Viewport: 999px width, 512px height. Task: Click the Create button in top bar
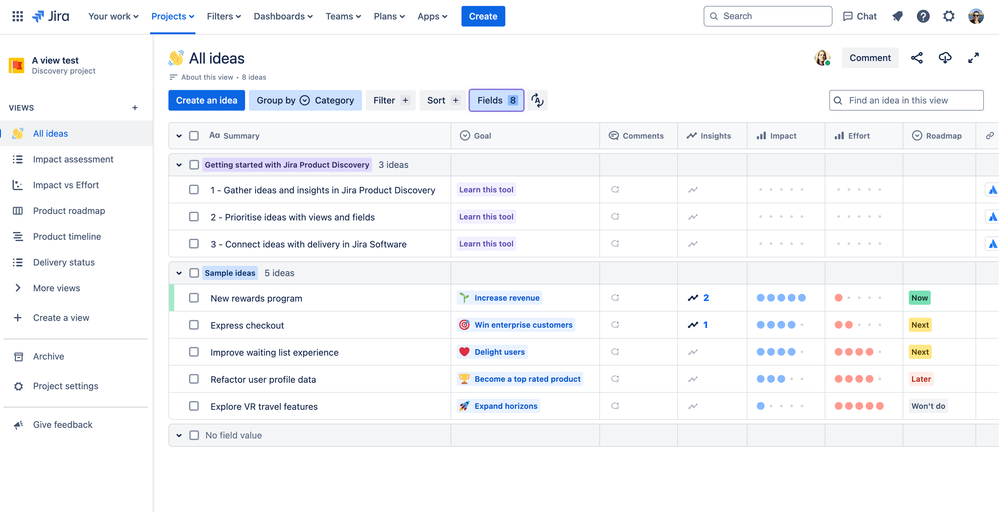483,17
